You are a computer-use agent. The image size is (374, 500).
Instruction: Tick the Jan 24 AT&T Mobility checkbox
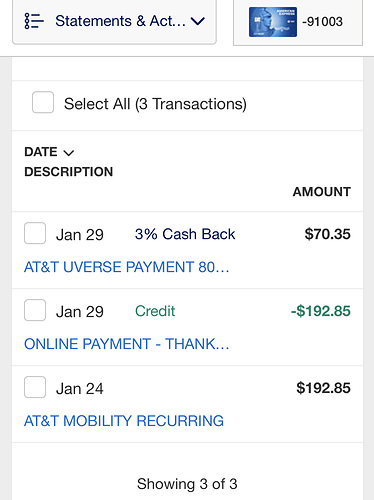(x=35, y=387)
